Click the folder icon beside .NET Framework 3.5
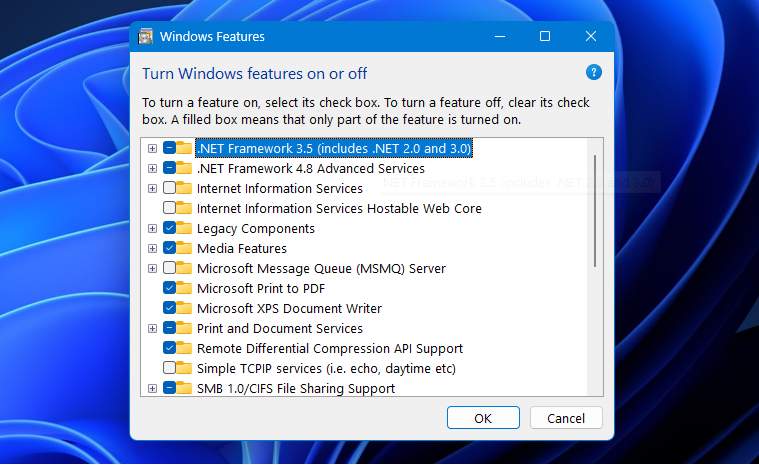The image size is (759, 465). tap(184, 148)
